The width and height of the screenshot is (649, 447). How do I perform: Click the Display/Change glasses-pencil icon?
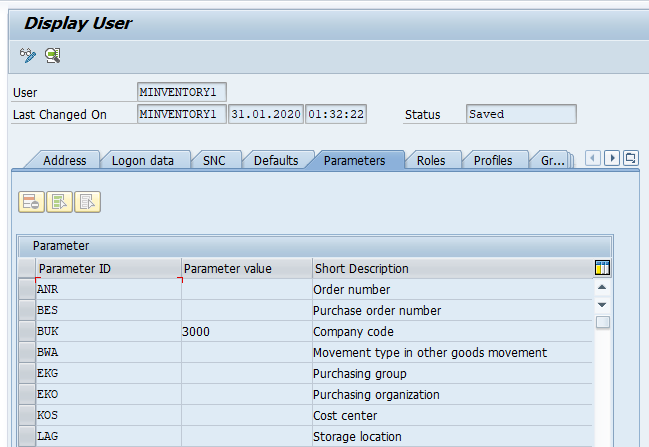click(x=28, y=54)
